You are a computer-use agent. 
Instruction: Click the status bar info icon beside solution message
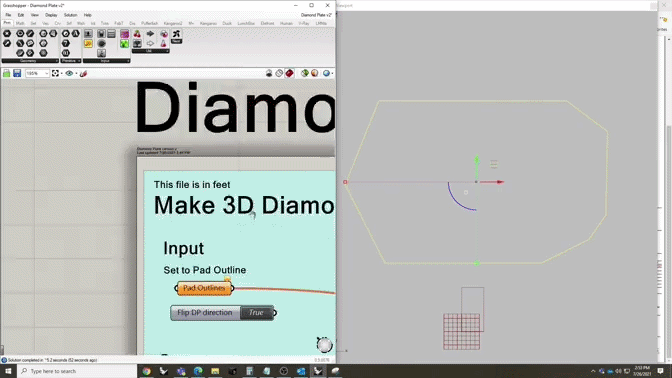point(4,360)
